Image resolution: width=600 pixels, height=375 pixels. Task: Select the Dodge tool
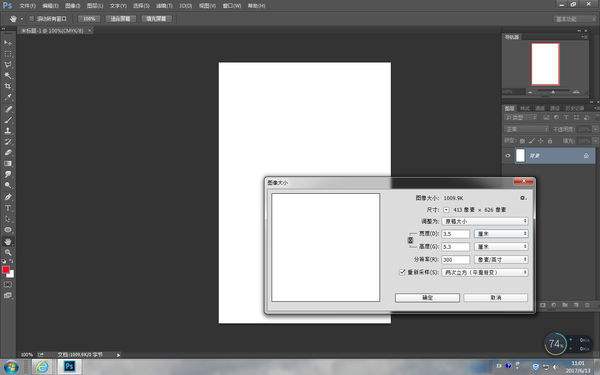pyautogui.click(x=8, y=185)
